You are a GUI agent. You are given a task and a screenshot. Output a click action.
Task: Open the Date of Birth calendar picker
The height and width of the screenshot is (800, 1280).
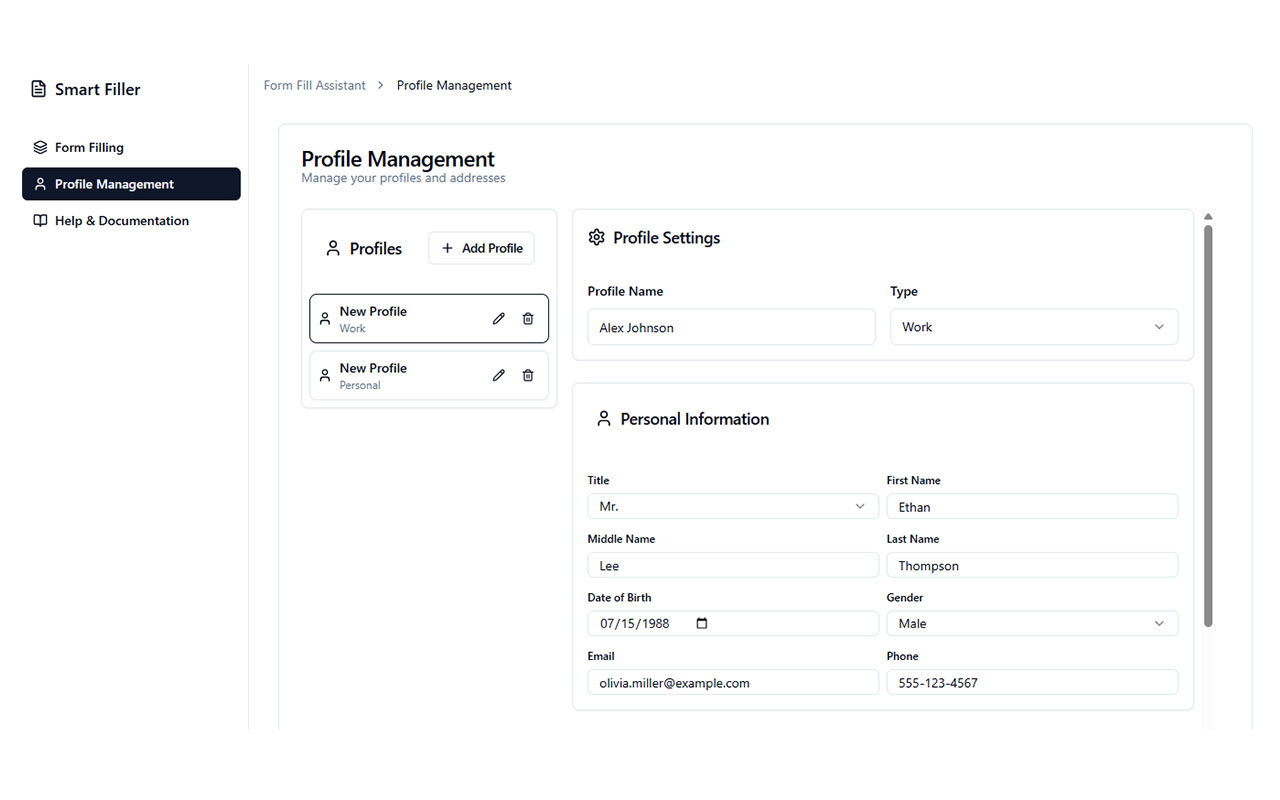701,623
